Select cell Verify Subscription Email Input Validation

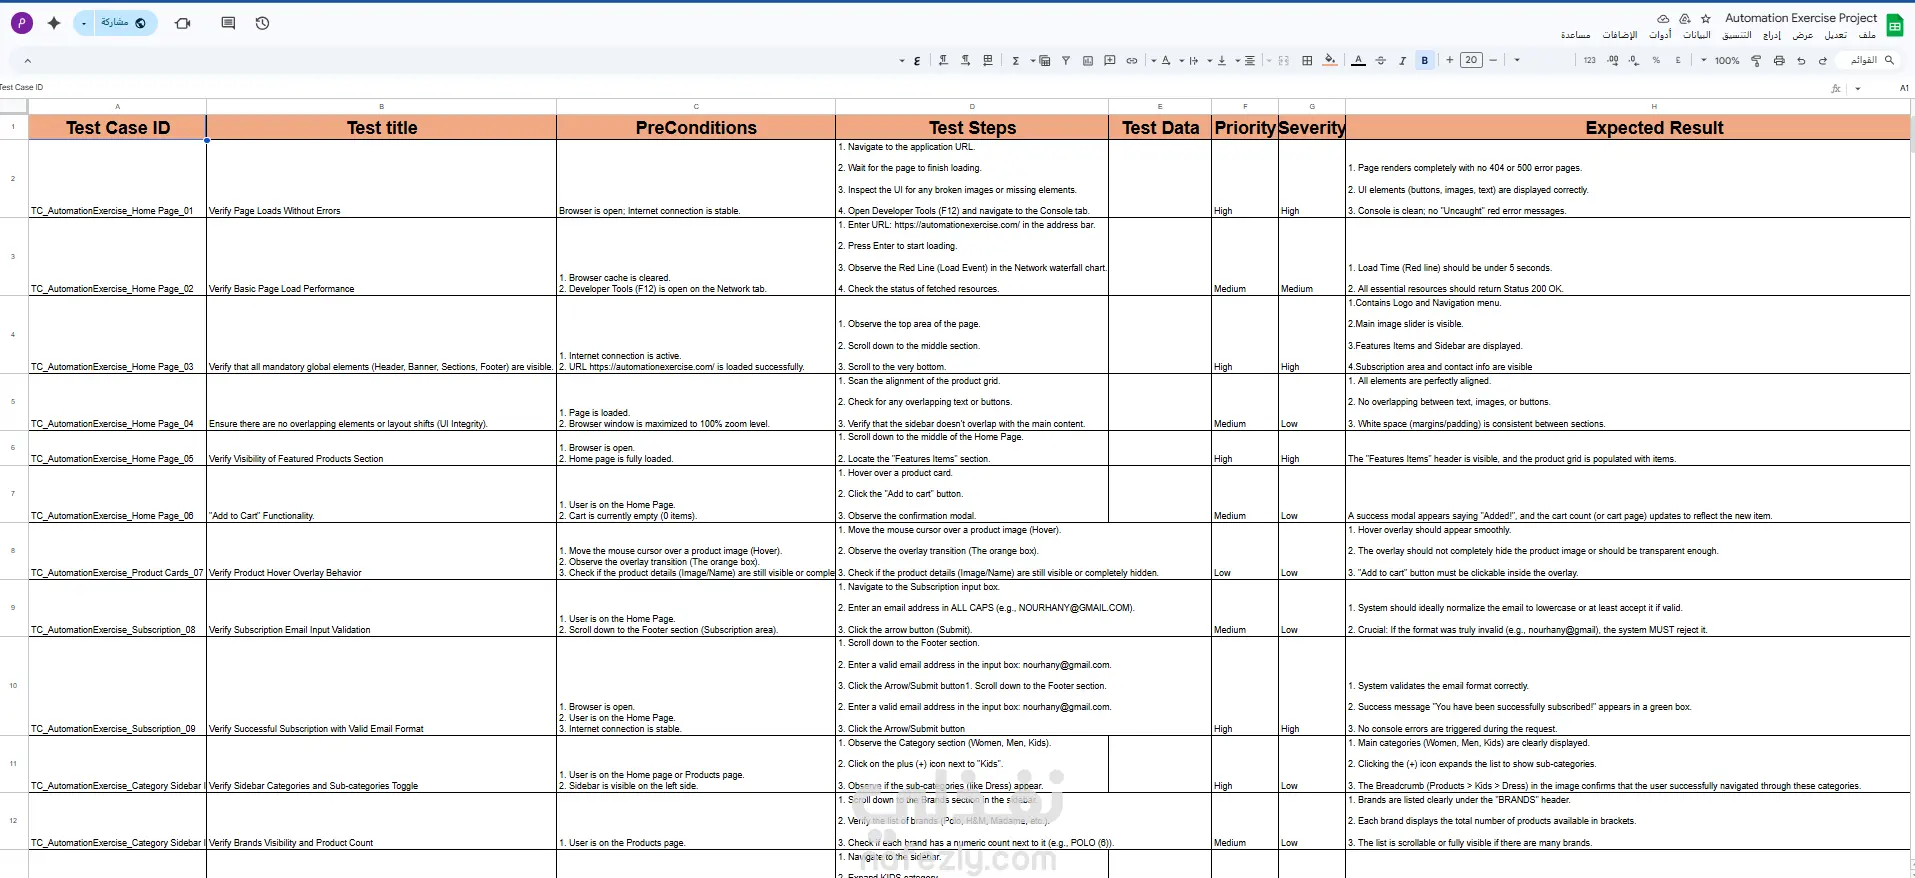coord(381,608)
